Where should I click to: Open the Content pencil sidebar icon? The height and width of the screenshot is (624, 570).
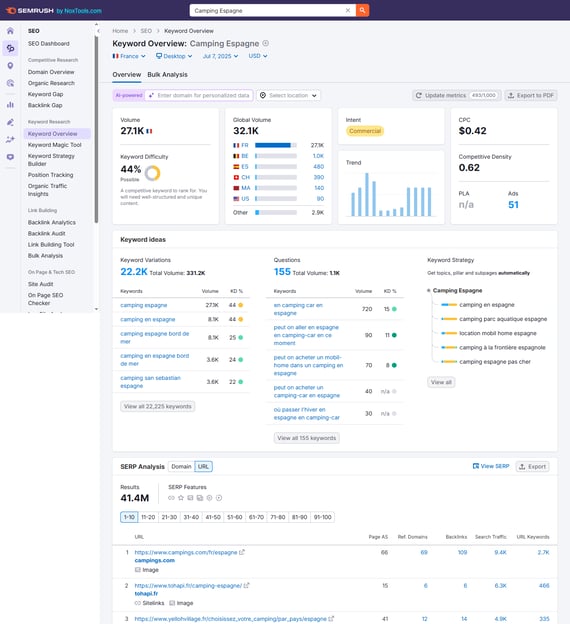coord(10,122)
